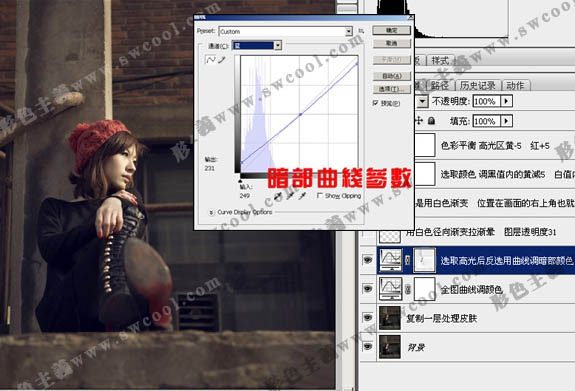The height and width of the screenshot is (391, 575).
Task: Toggle the Preview checkbox in Curves dialog
Action: pos(375,103)
